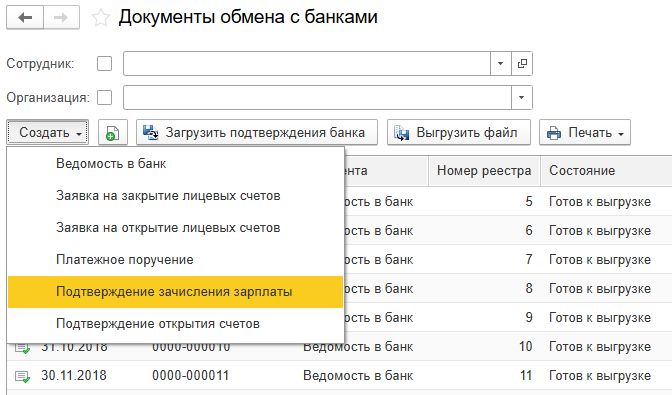The width and height of the screenshot is (672, 395).
Task: Click the Выгрузить файл button
Action: click(459, 132)
